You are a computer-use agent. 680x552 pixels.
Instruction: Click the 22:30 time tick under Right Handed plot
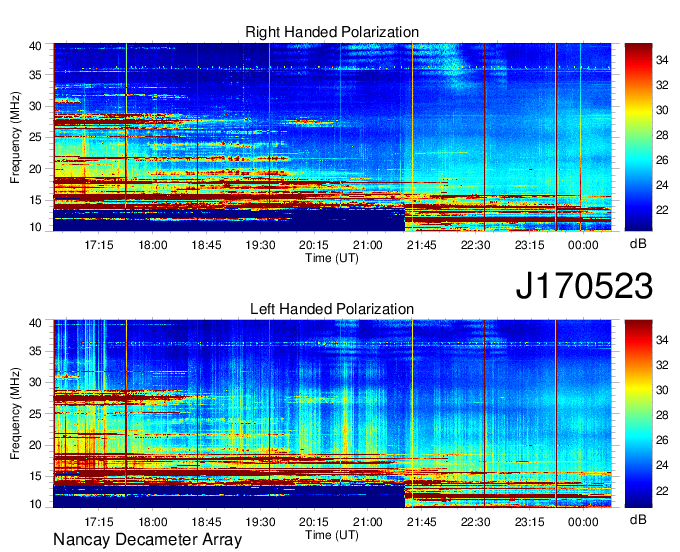coord(475,245)
